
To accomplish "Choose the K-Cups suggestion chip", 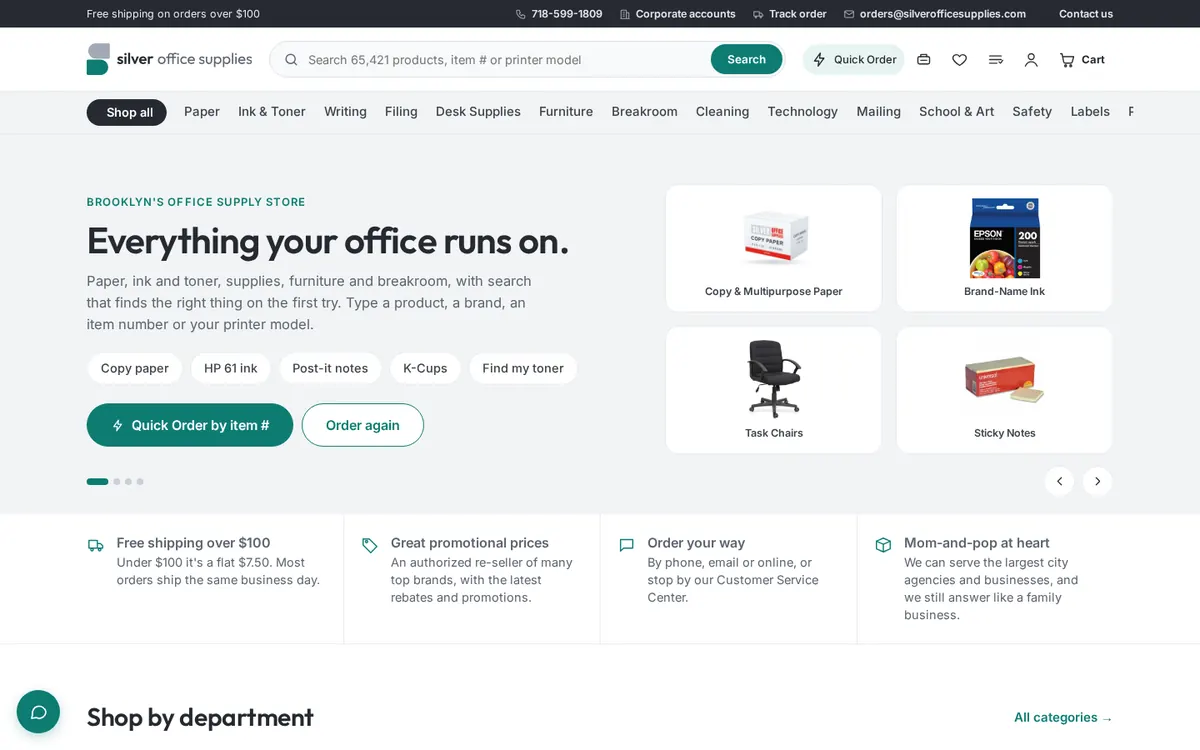I will click(x=425, y=369).
